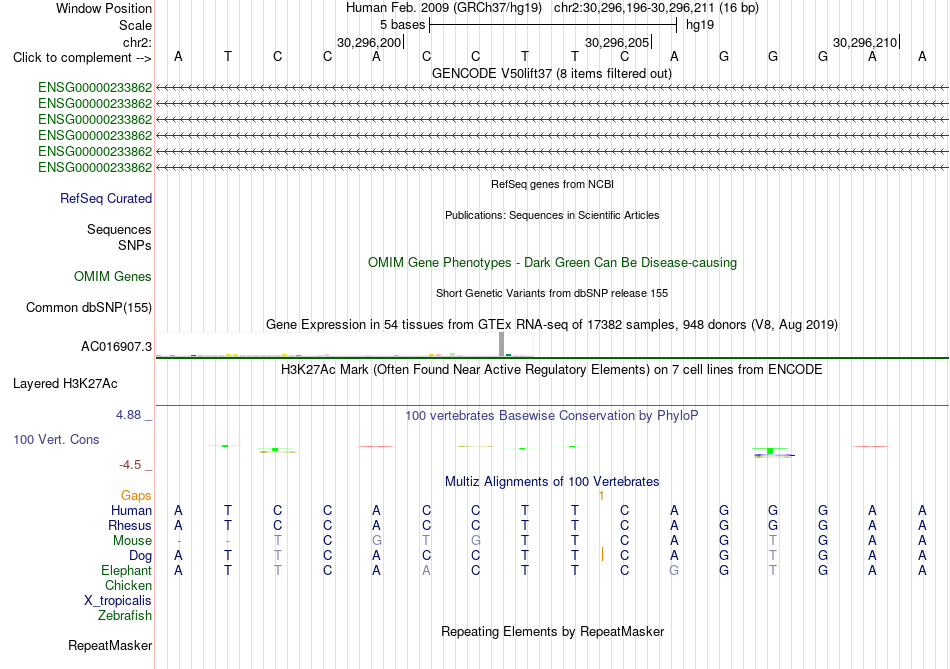The image size is (950, 669).
Task: Click the tall gray GTEx expression bar
Action: coord(501,344)
